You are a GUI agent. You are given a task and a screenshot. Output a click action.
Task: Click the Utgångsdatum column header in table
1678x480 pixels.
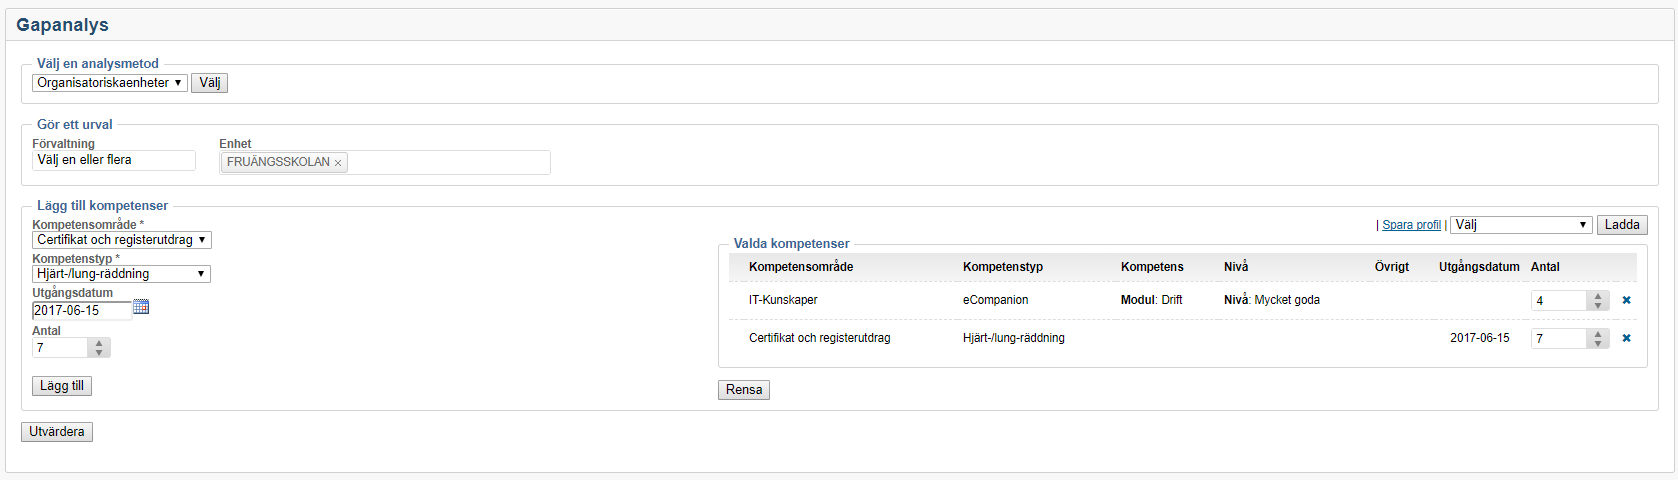(x=1479, y=267)
